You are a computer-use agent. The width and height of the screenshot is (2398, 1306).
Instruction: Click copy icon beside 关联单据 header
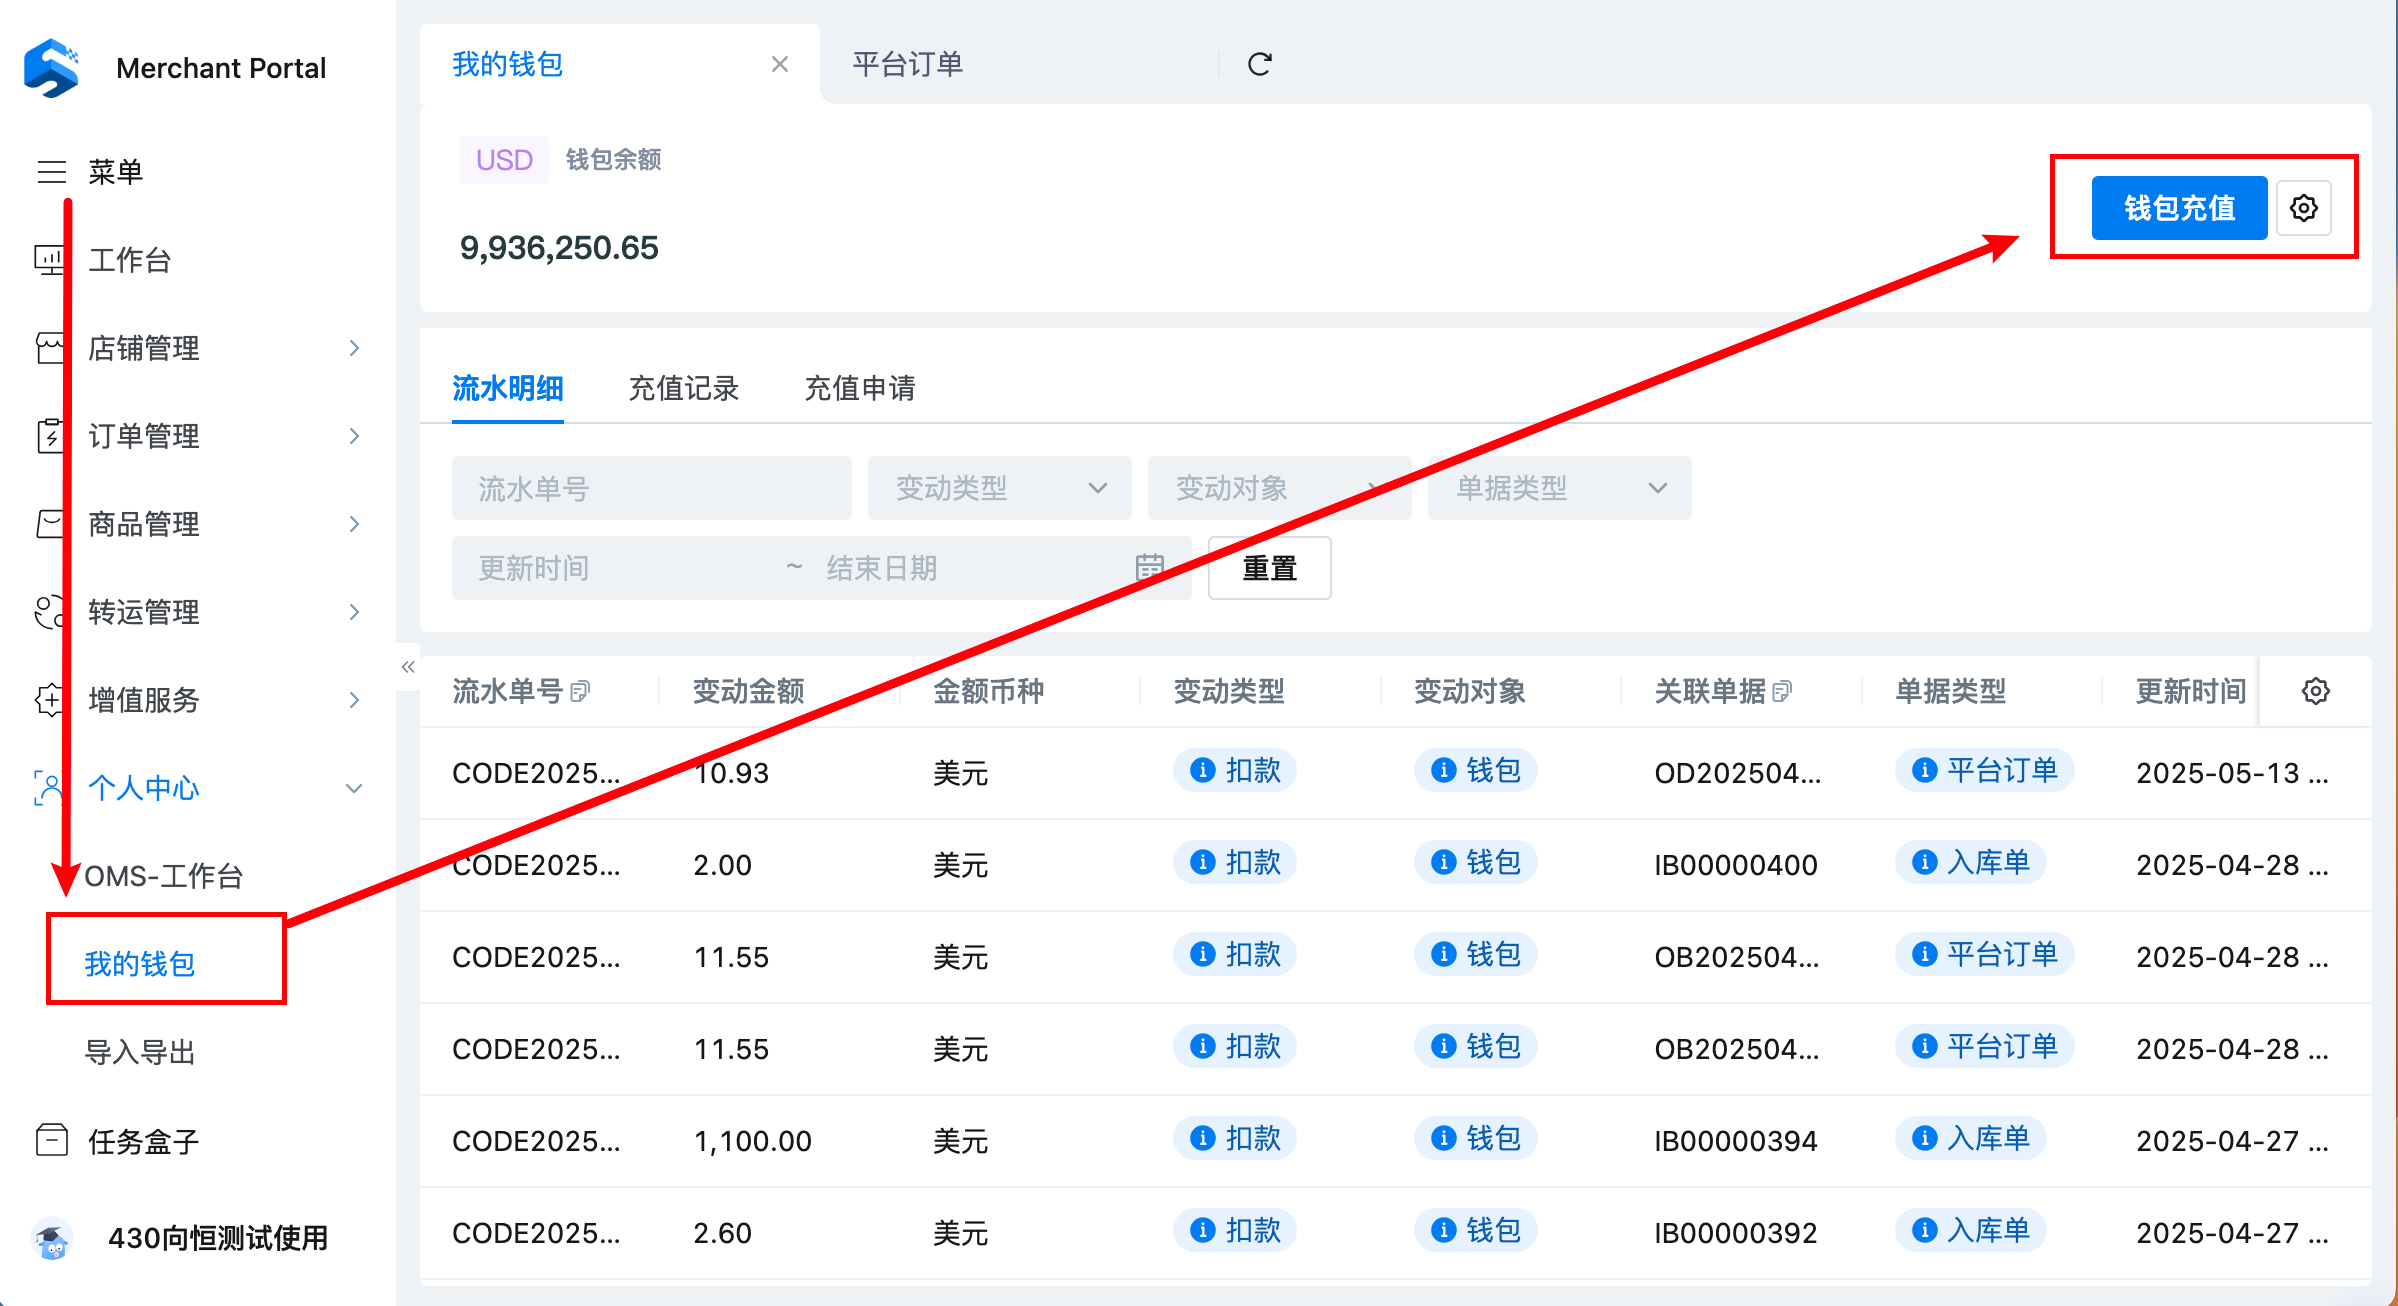point(1782,691)
